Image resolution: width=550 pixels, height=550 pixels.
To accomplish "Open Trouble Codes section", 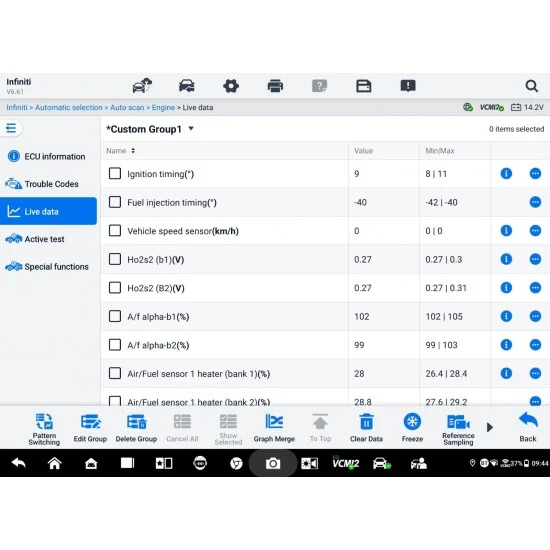I will coord(48,184).
